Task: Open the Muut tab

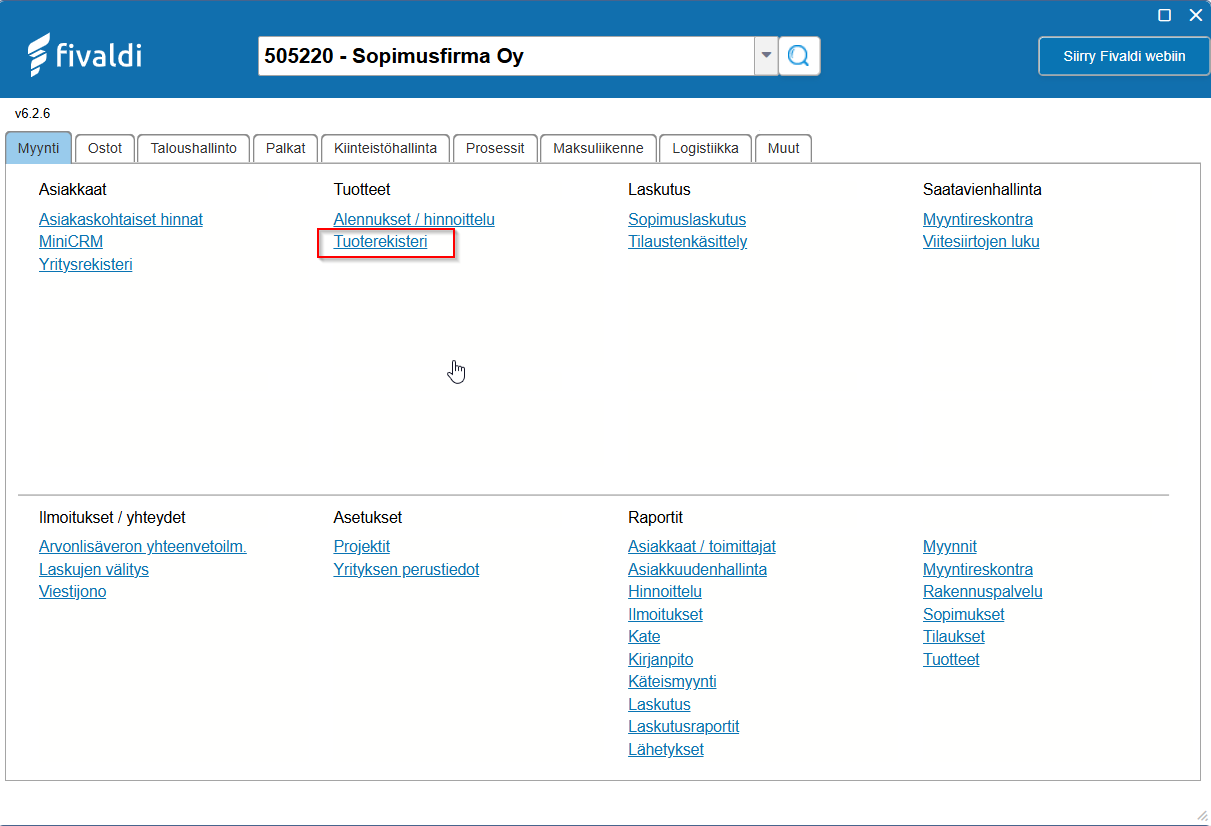Action: tap(783, 148)
